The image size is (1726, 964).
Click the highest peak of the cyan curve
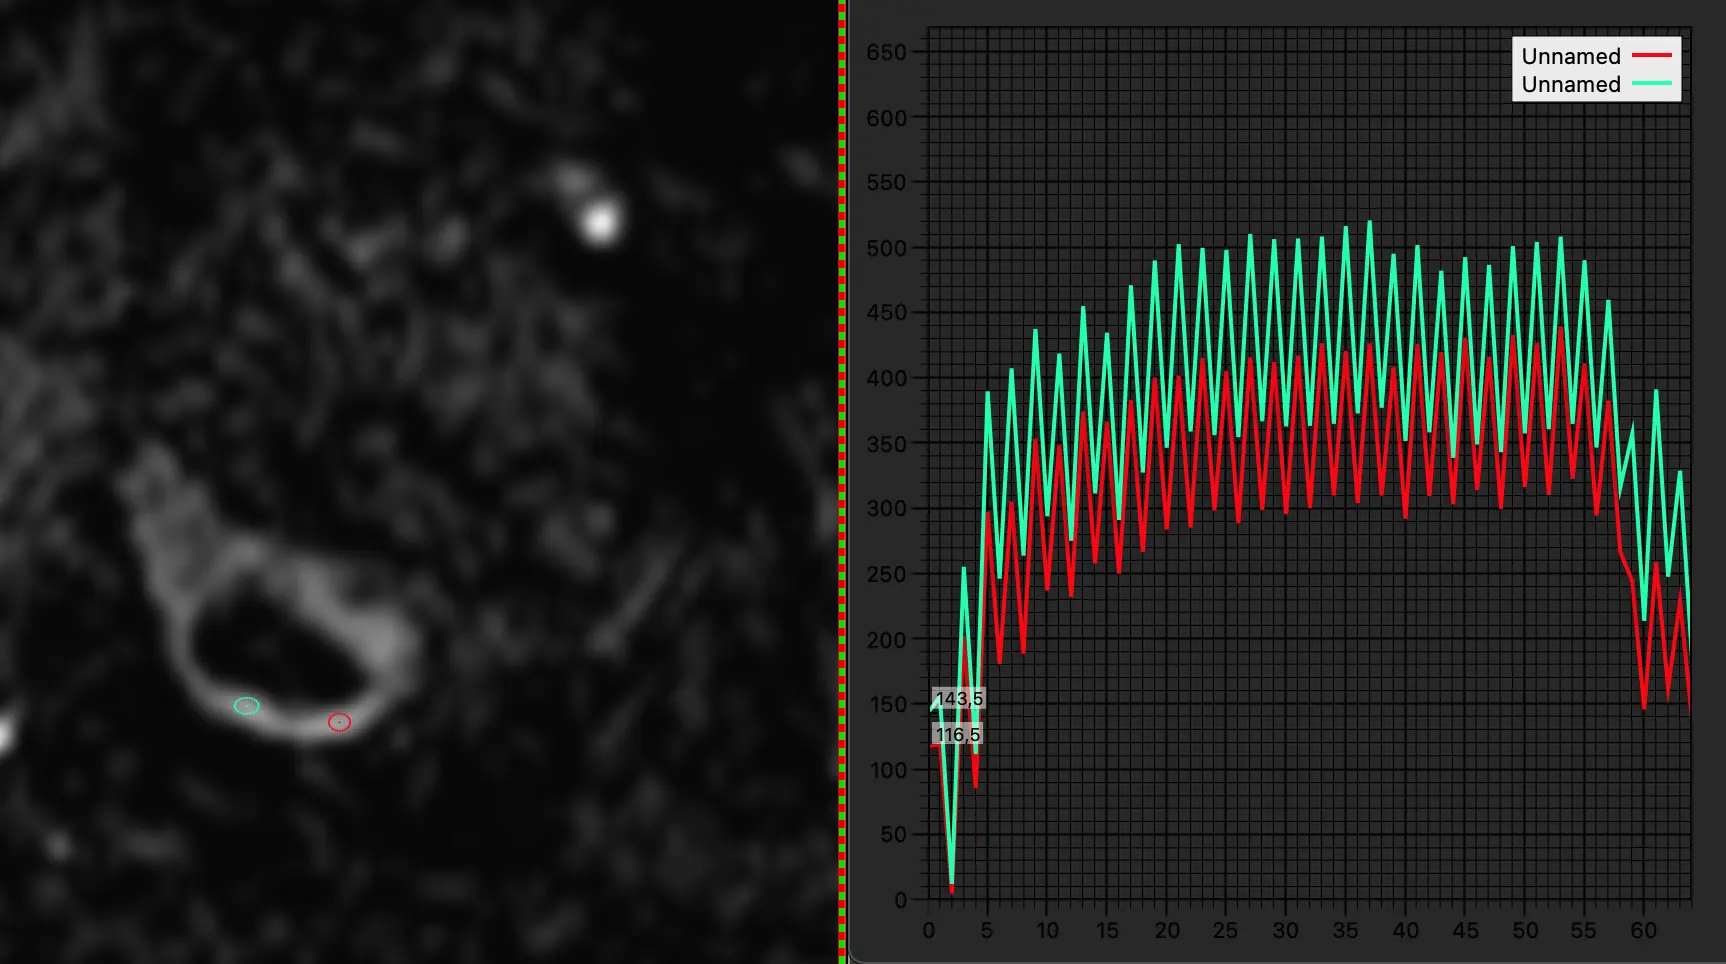[x=1369, y=222]
